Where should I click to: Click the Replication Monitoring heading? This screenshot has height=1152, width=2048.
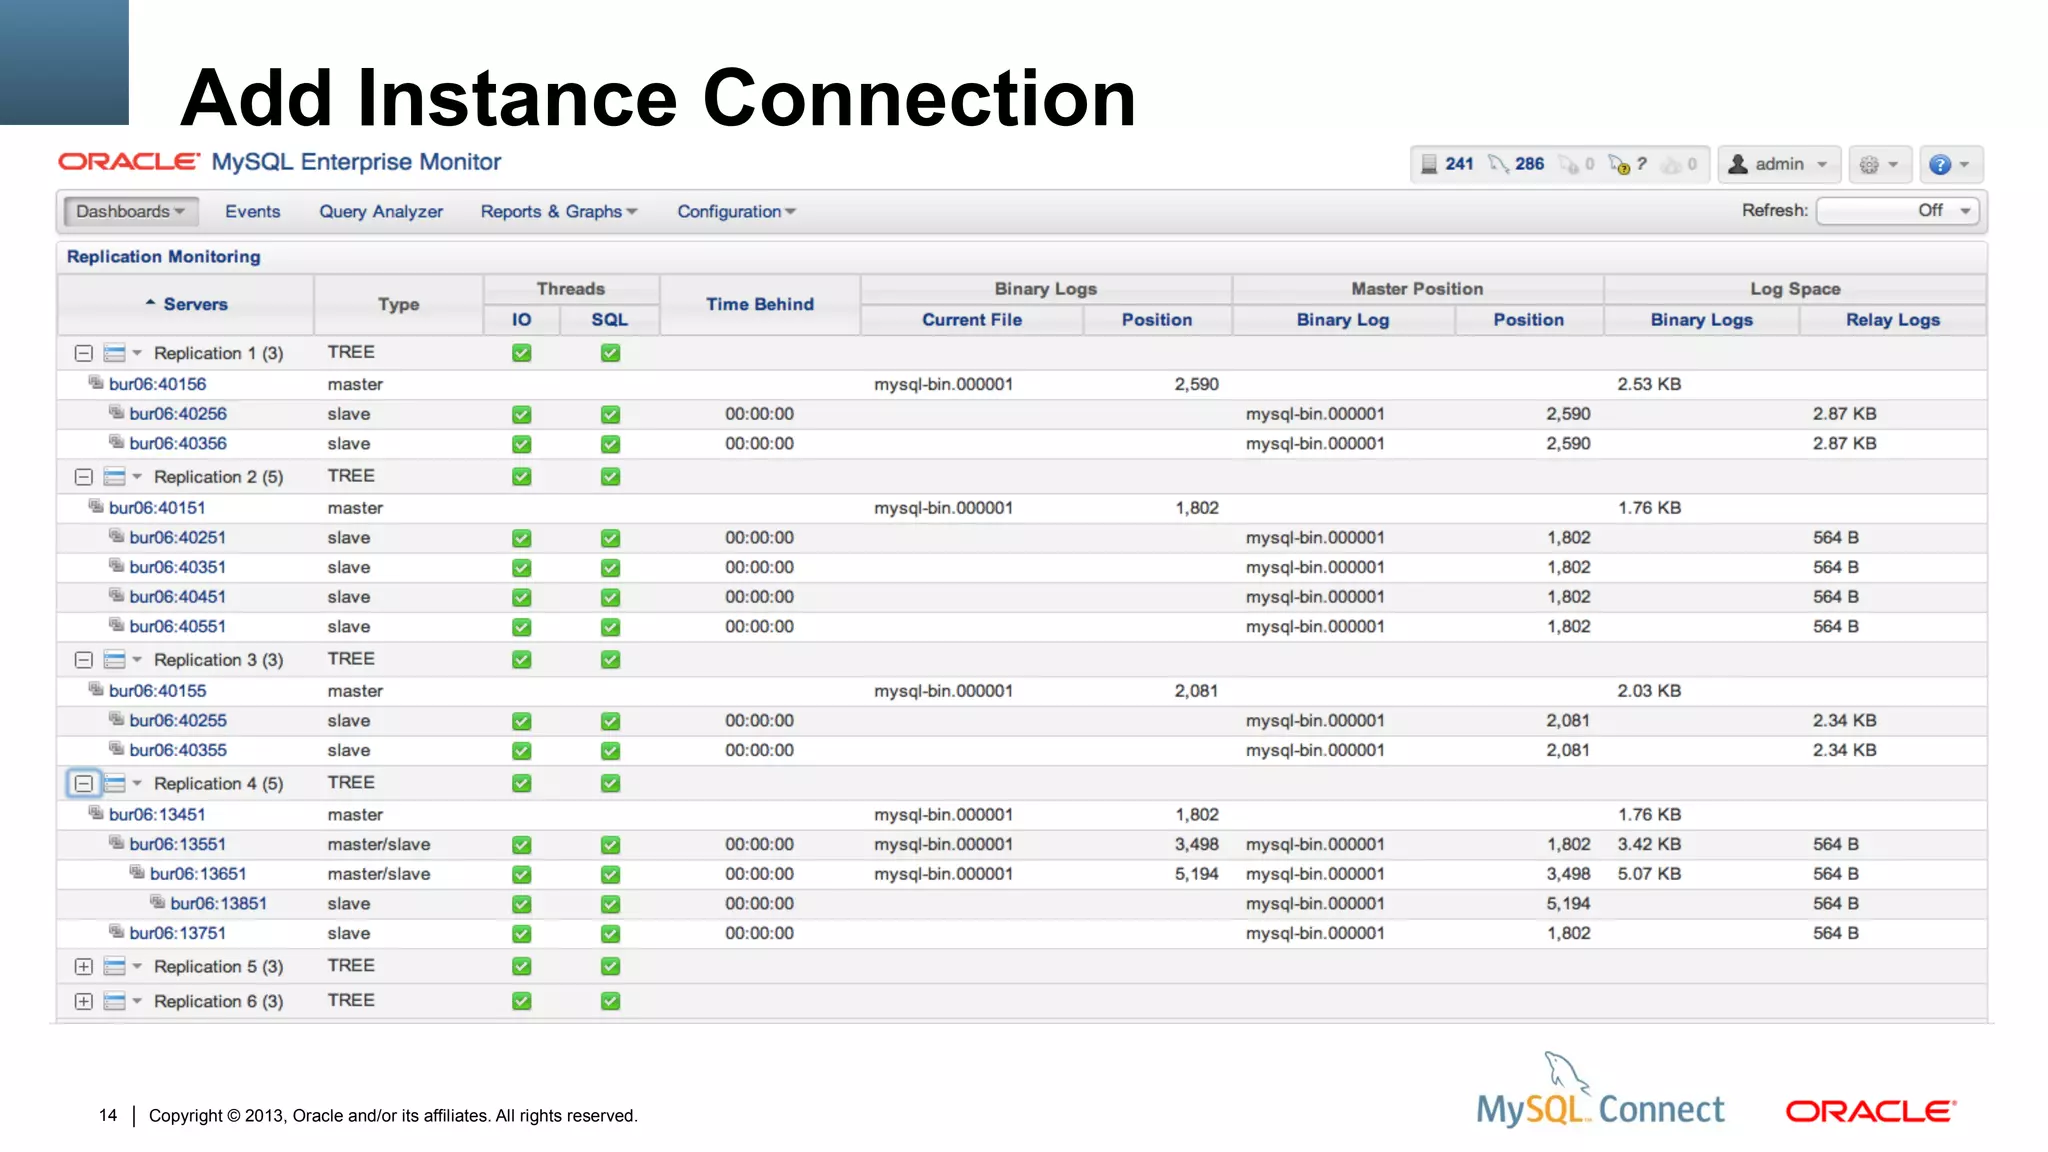pyautogui.click(x=164, y=257)
